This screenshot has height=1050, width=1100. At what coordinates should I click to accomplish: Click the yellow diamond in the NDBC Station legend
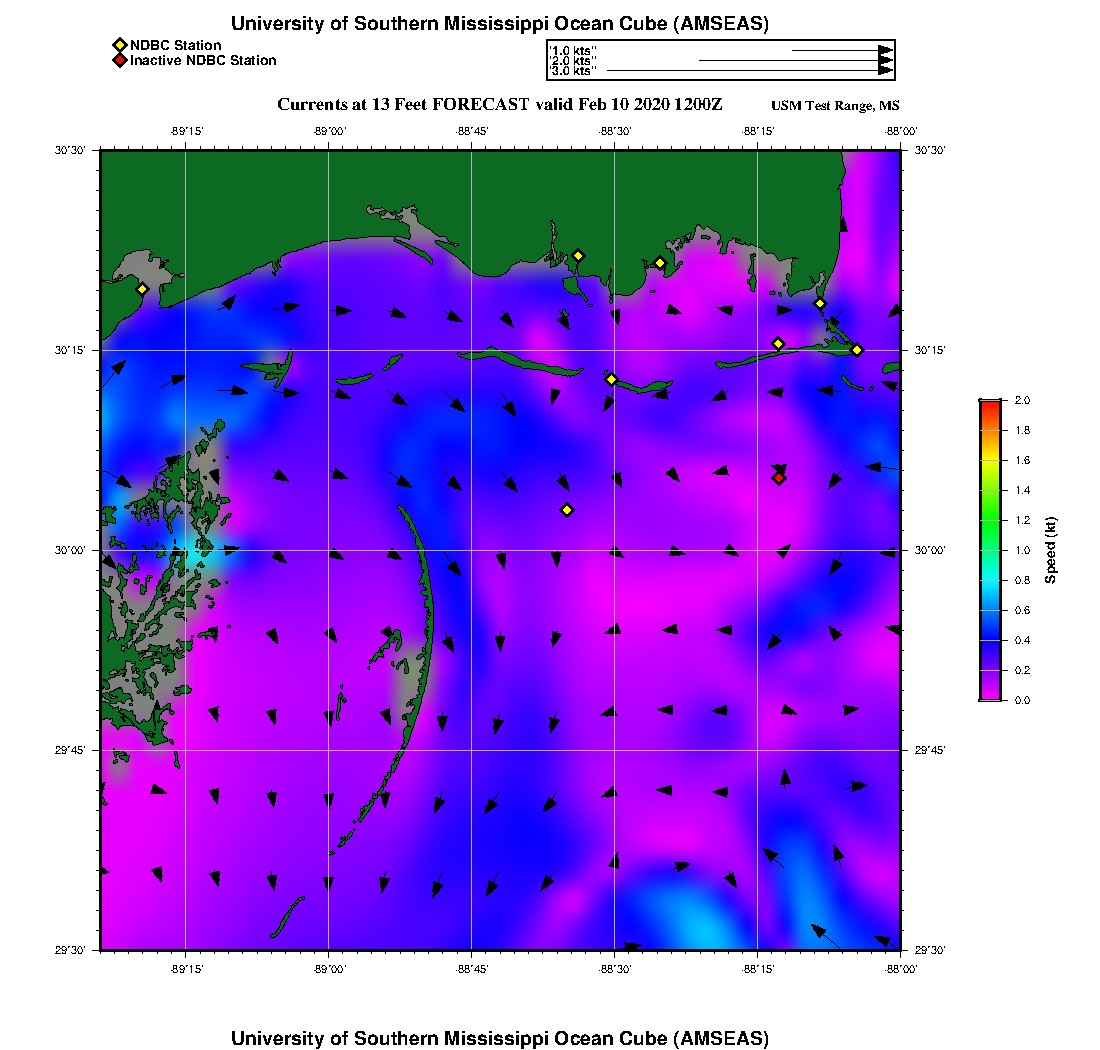coord(119,45)
